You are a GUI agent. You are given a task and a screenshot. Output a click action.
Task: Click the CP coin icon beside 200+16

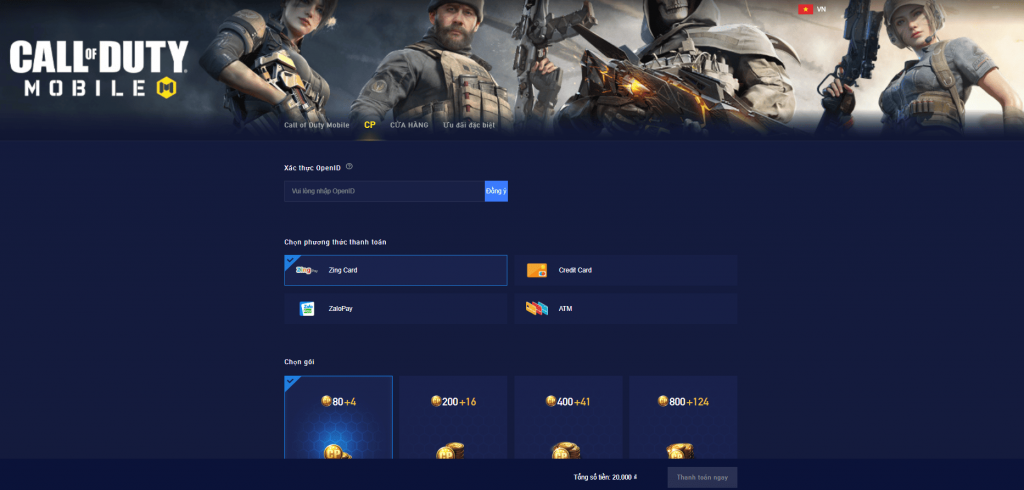coord(436,401)
